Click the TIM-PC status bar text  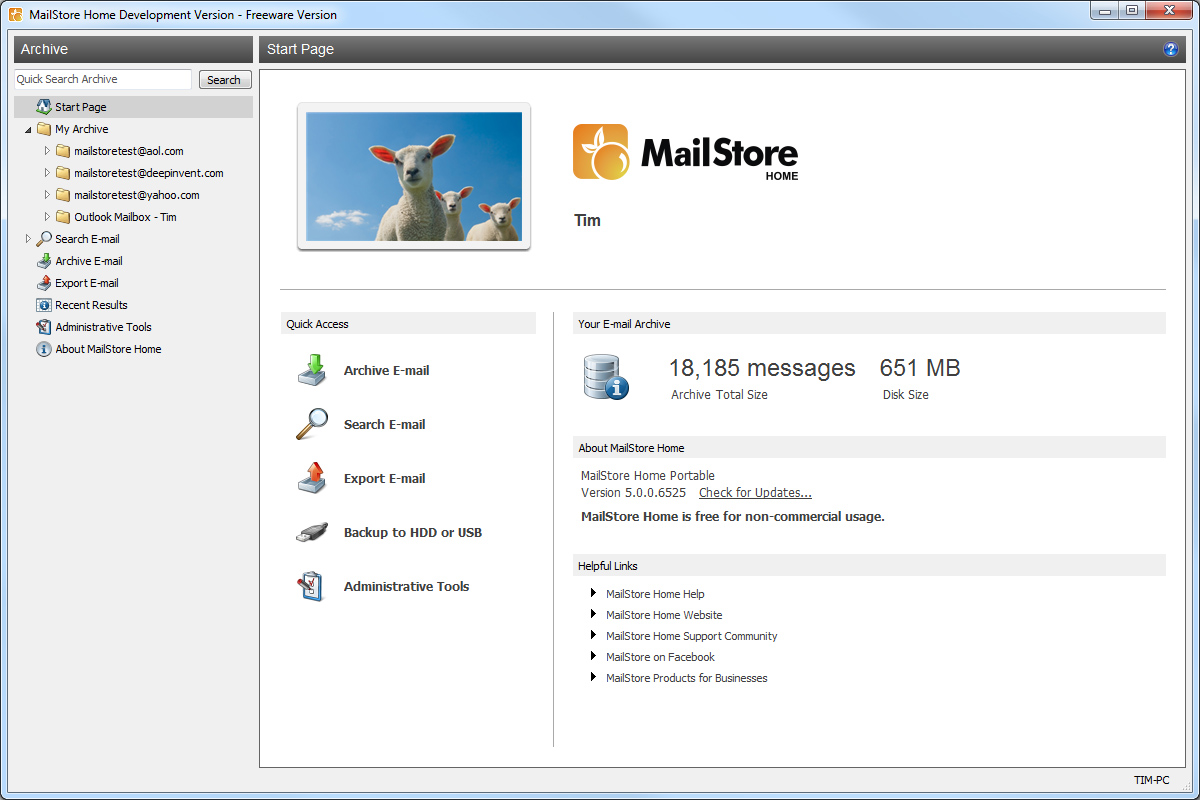point(1151,780)
